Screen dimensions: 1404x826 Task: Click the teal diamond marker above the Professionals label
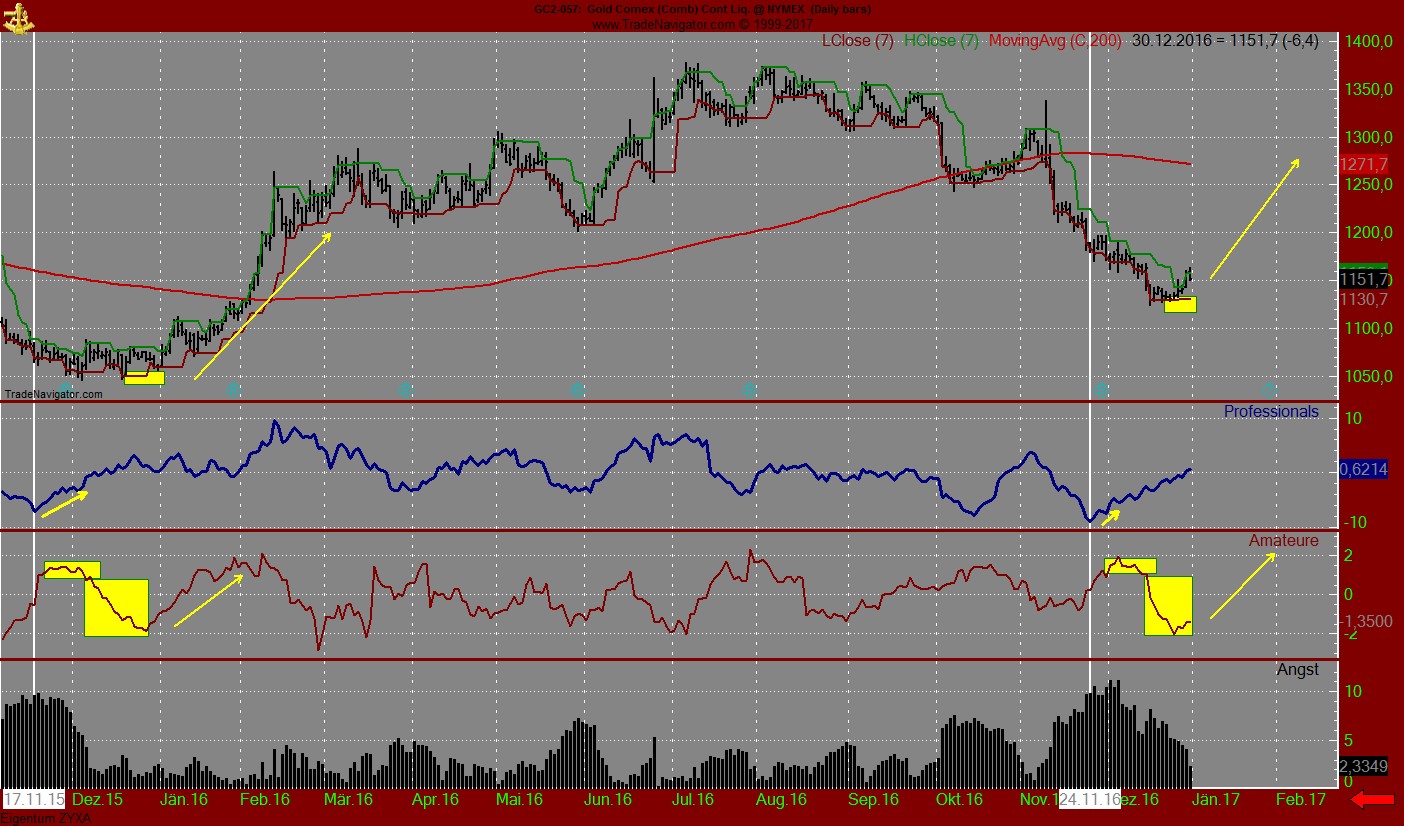[x=1102, y=391]
